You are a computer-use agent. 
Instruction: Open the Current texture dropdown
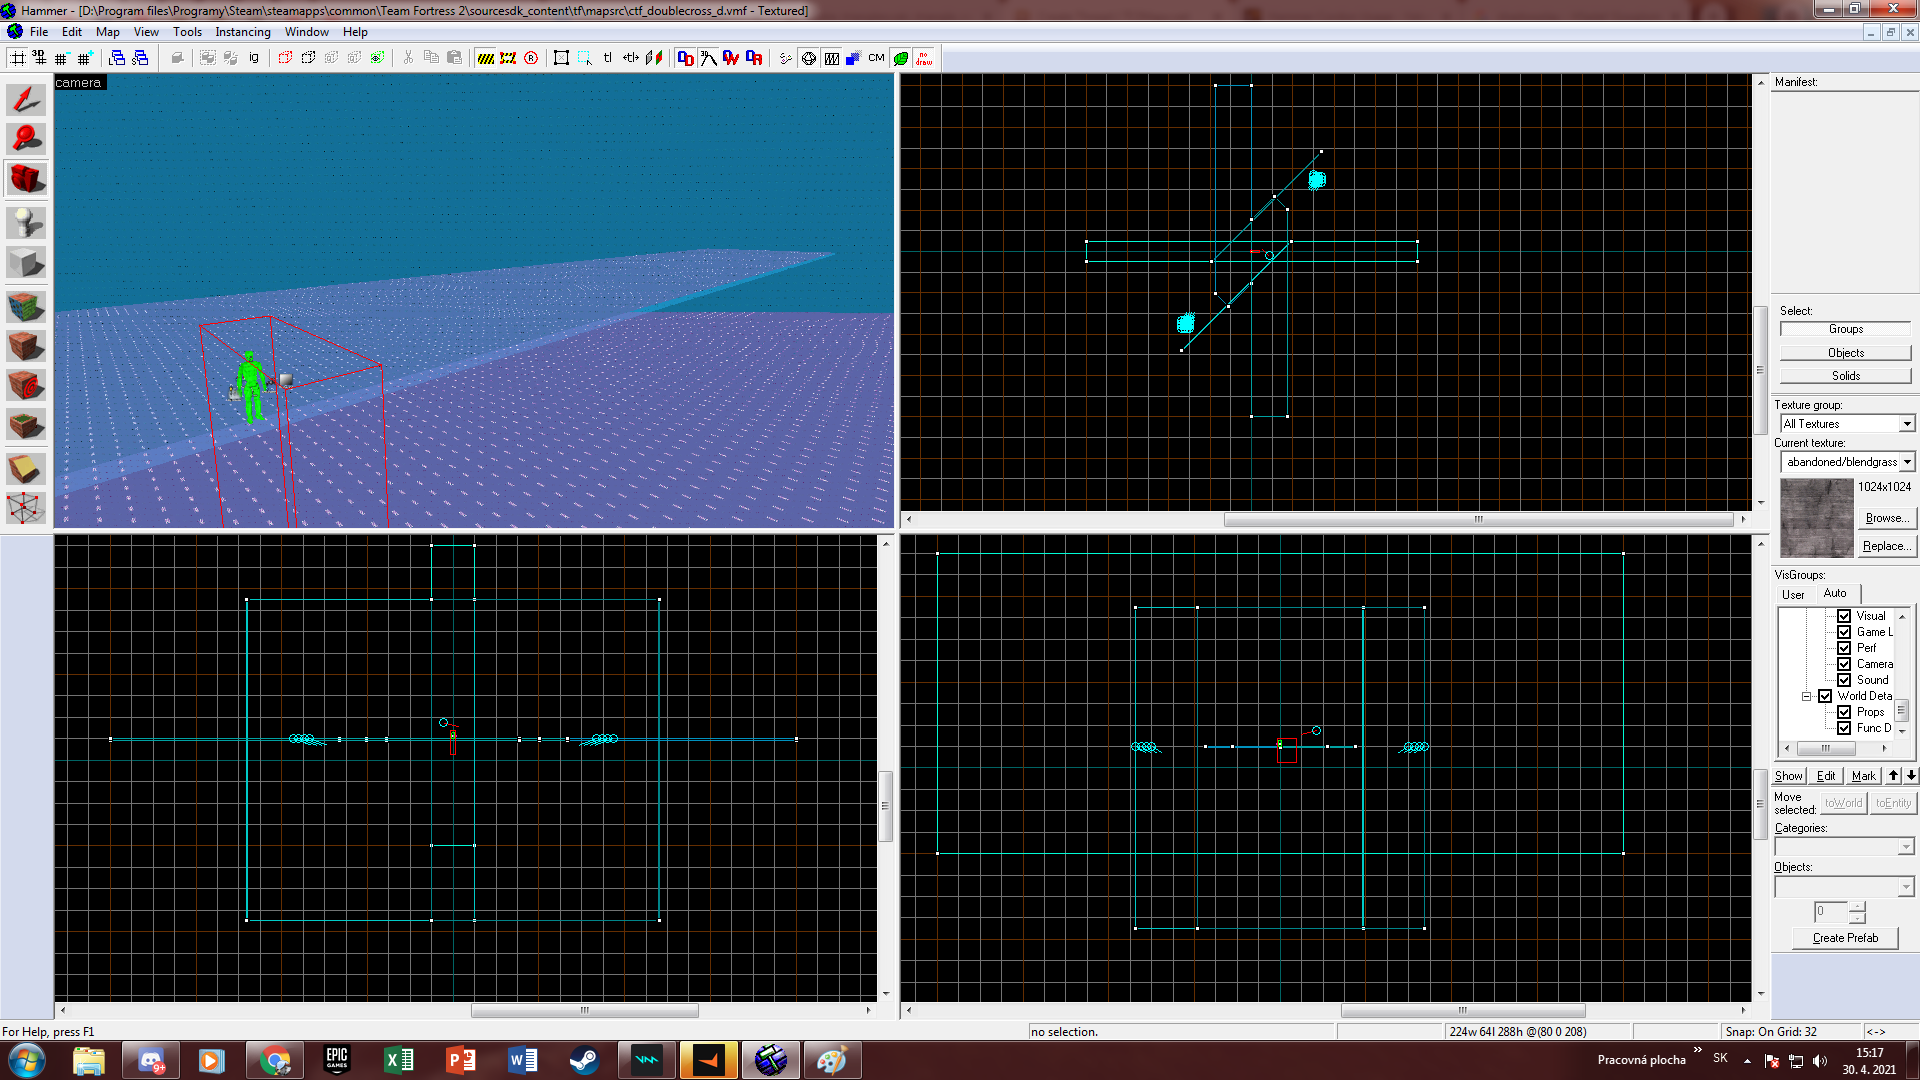coord(1907,462)
